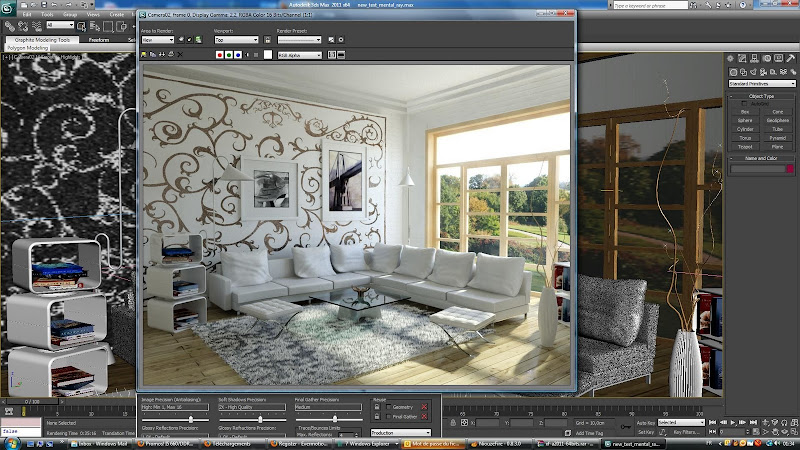
Task: Tick the AutoGrid checkbox
Action: (744, 104)
